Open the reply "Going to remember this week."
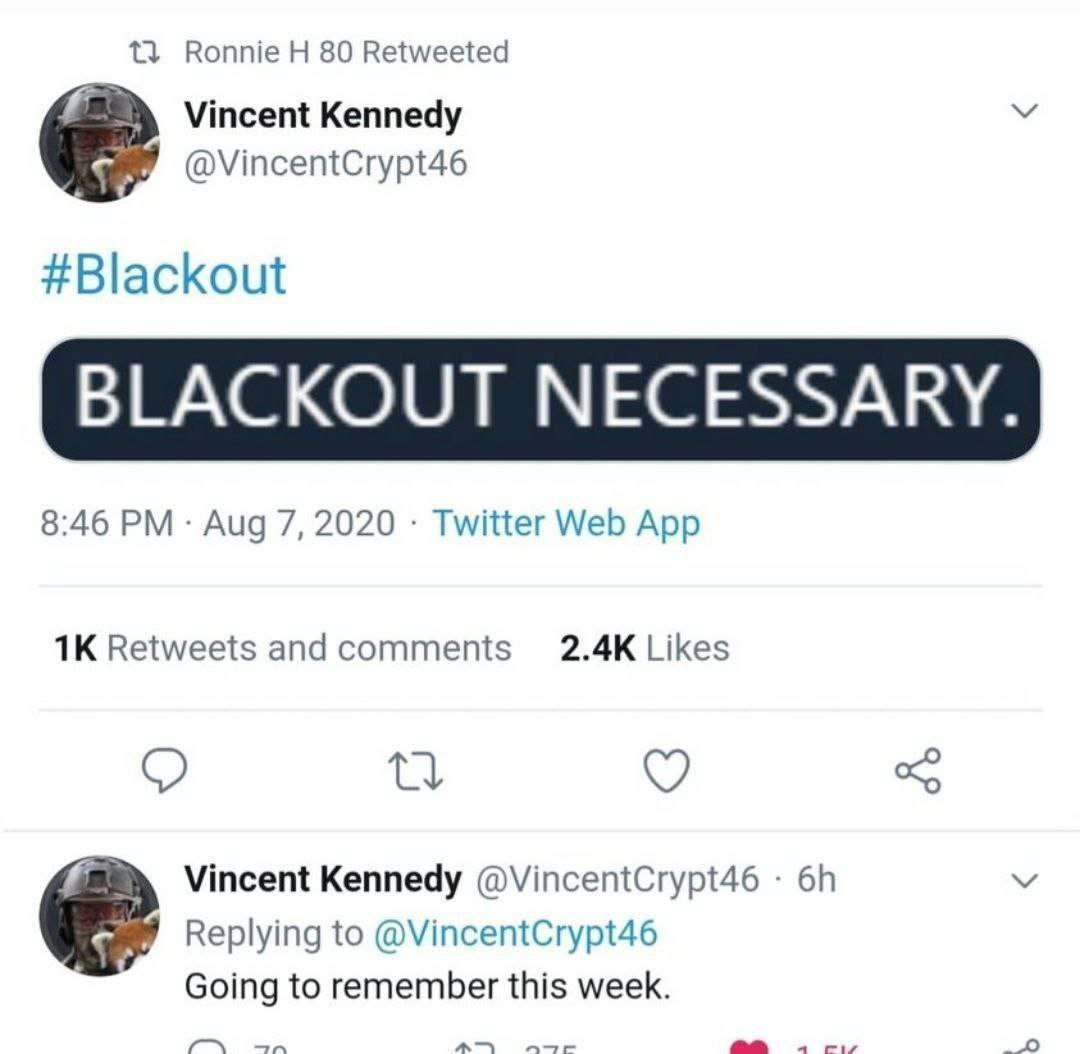This screenshot has height=1054, width=1080. coord(426,986)
